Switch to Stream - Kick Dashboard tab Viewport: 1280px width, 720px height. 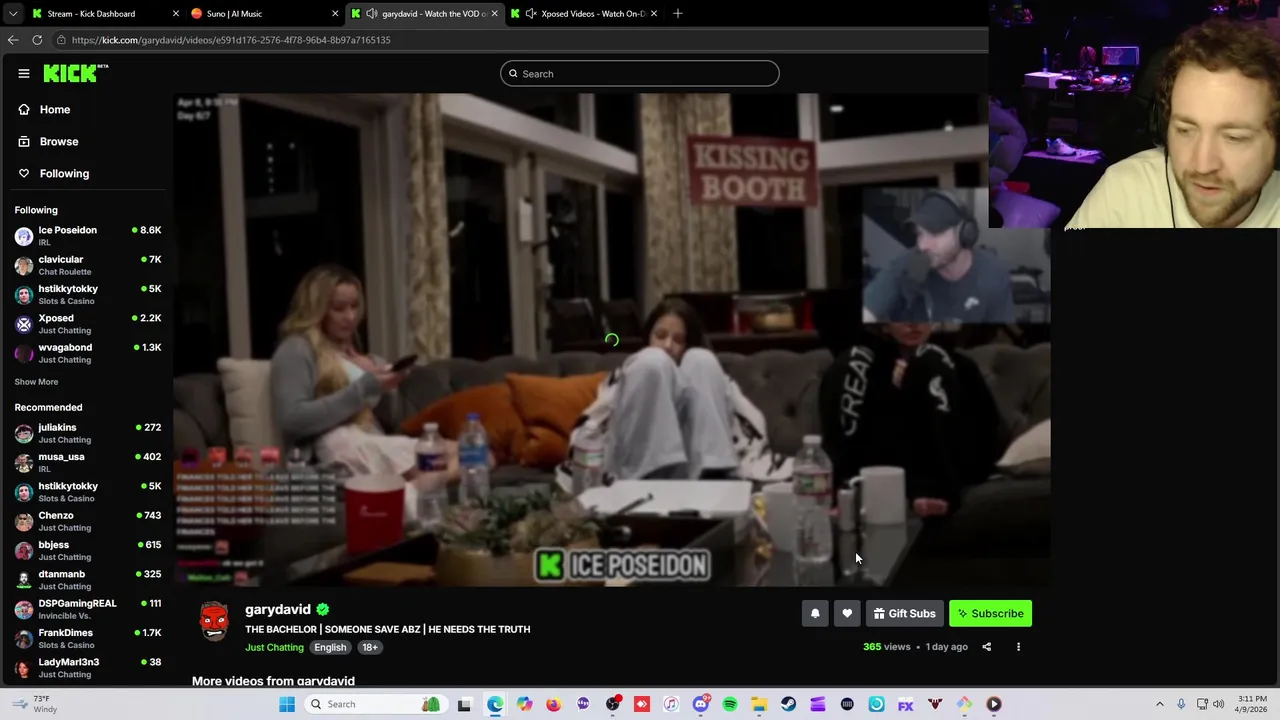105,13
